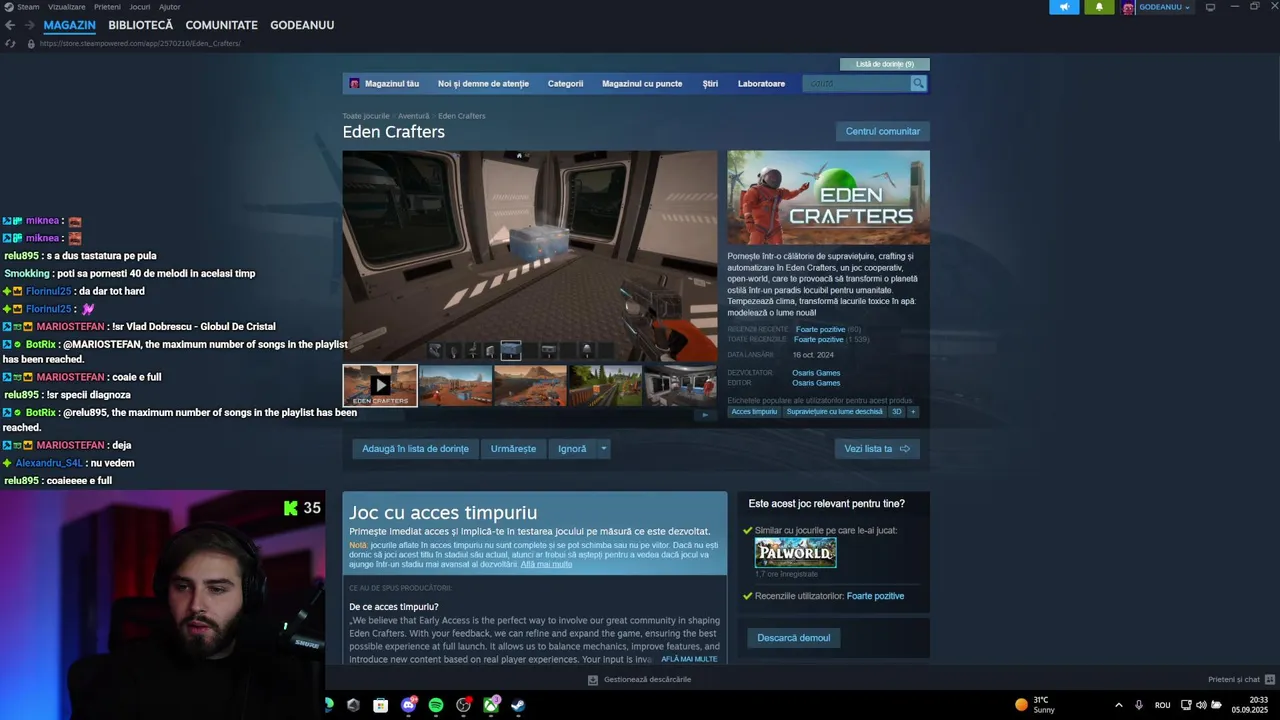The image size is (1280, 720).
Task: Open the weather widget showing 31°C
Action: [x=1035, y=705]
